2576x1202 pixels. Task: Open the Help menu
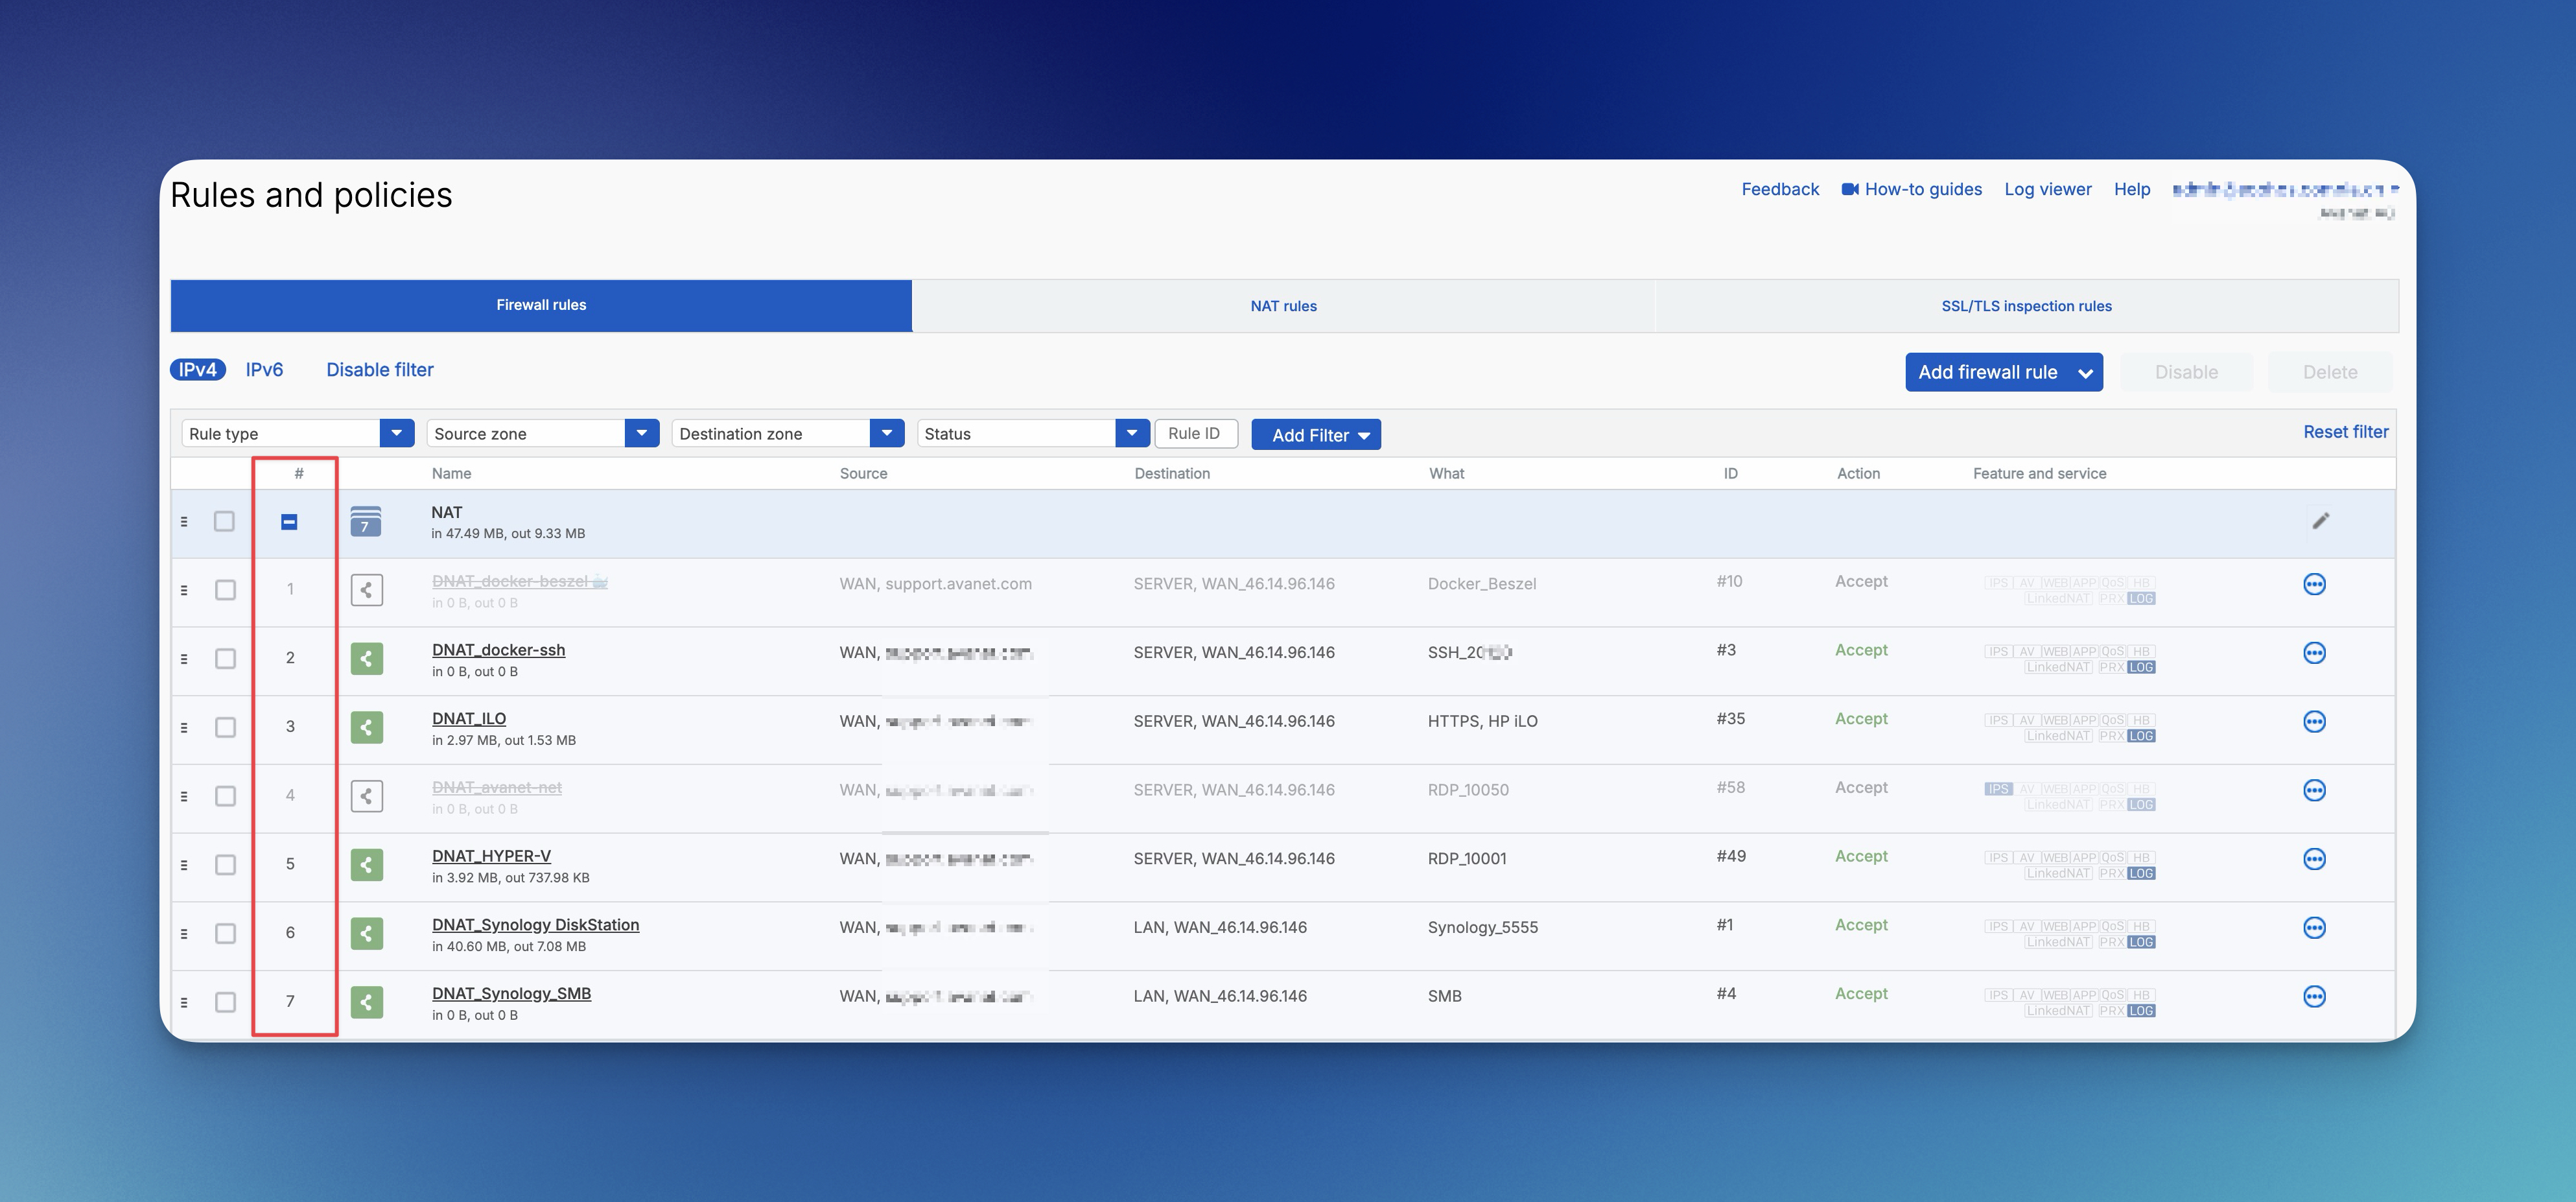tap(2131, 189)
